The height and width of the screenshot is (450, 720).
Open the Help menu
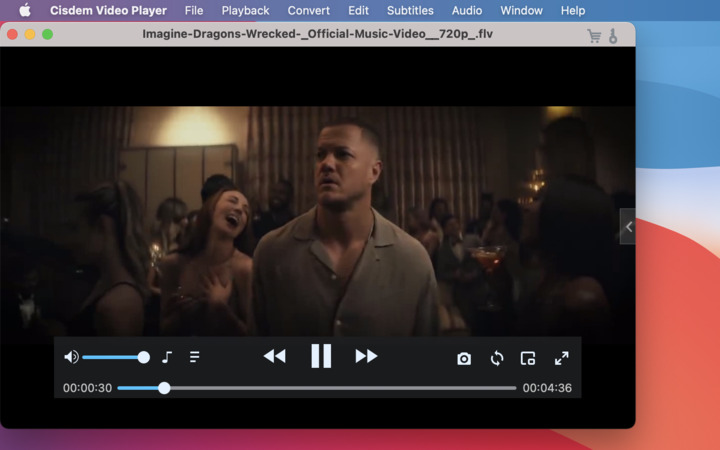coord(573,11)
